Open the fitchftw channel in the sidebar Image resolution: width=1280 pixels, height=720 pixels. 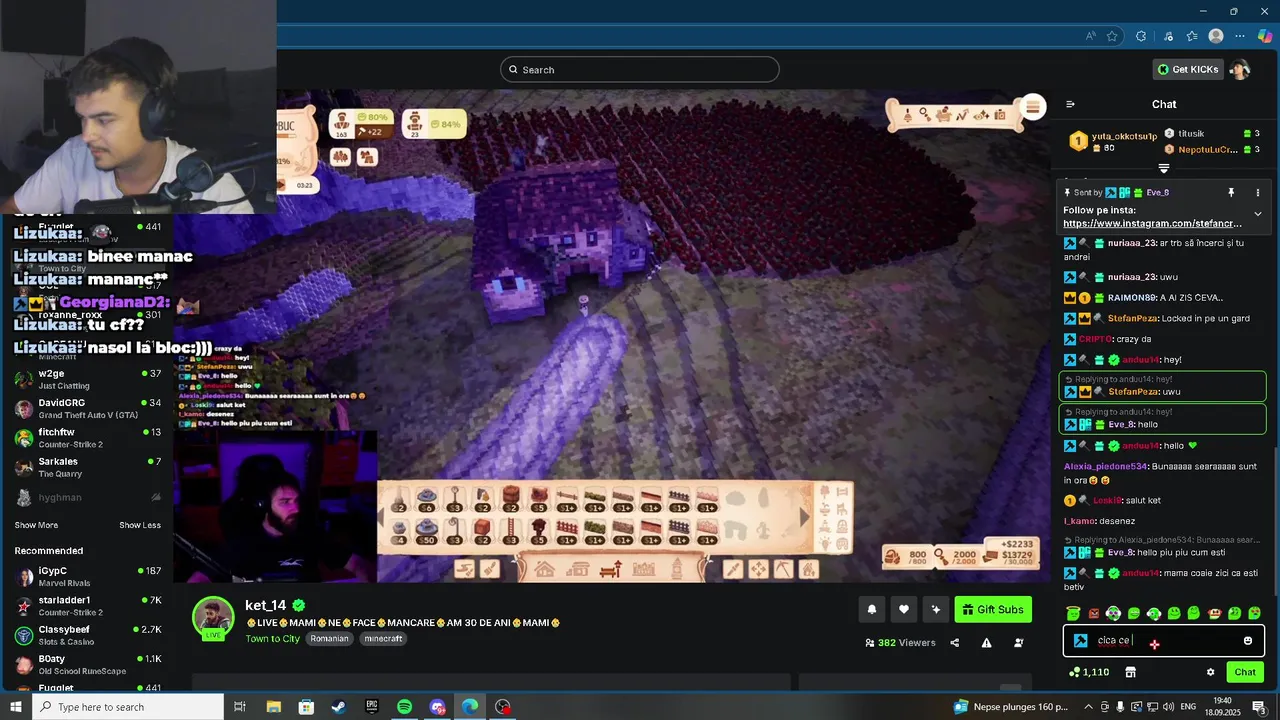[88, 438]
